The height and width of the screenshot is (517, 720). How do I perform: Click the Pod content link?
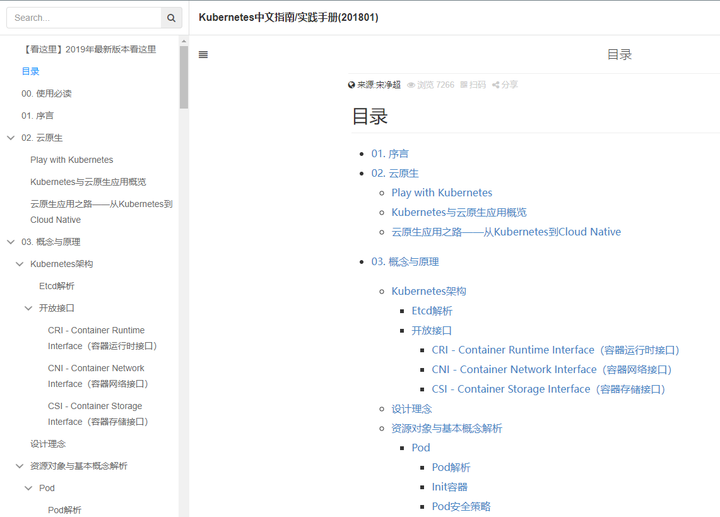(x=421, y=448)
